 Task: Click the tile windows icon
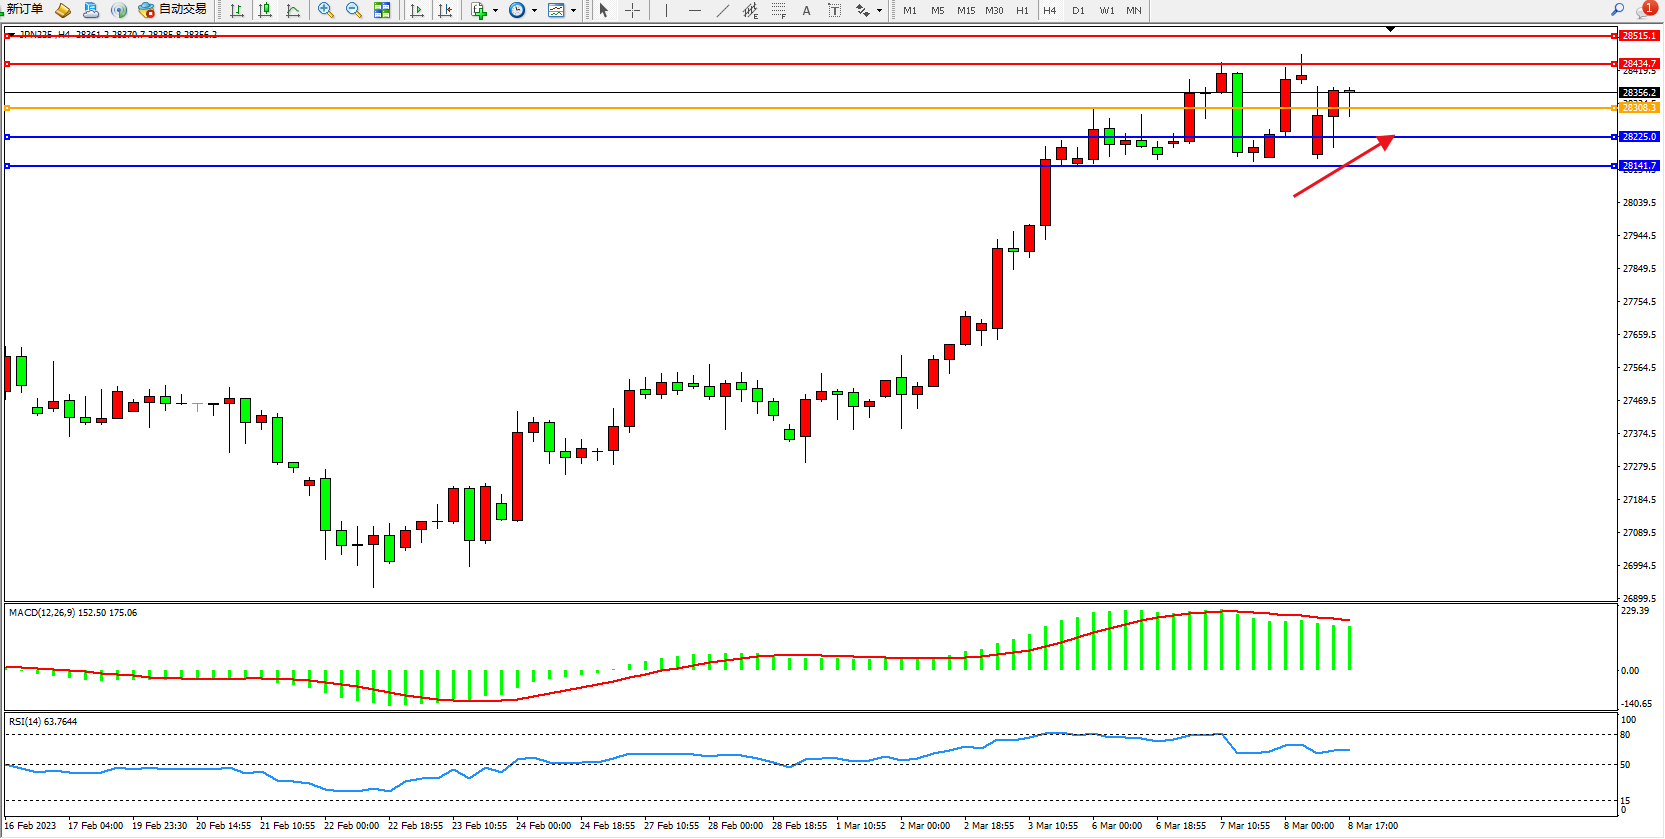382,10
